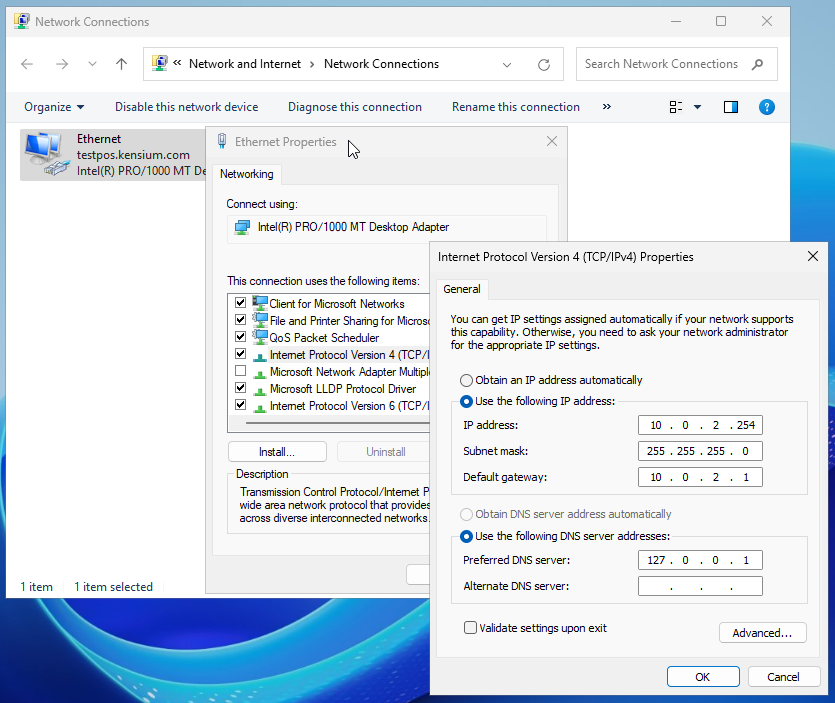
Task: Open Help with the question mark icon
Action: pos(766,107)
